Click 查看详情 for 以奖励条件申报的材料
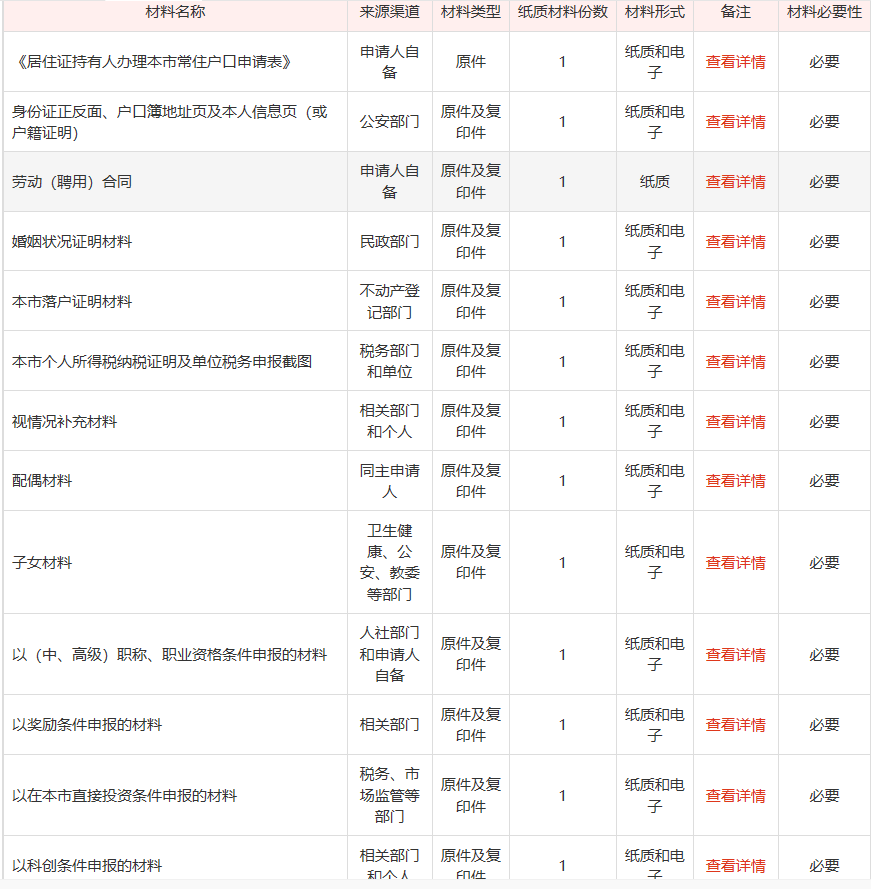This screenshot has width=871, height=889. pyautogui.click(x=735, y=725)
